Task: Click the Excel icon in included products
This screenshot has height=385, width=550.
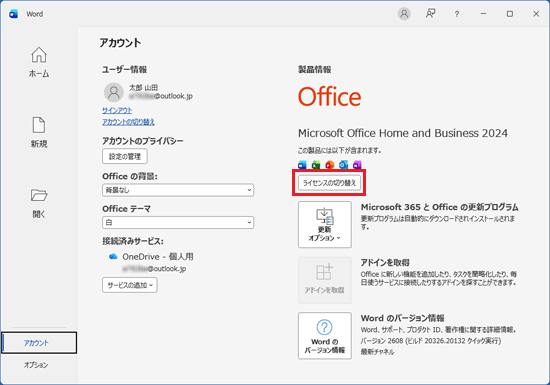Action: click(316, 164)
